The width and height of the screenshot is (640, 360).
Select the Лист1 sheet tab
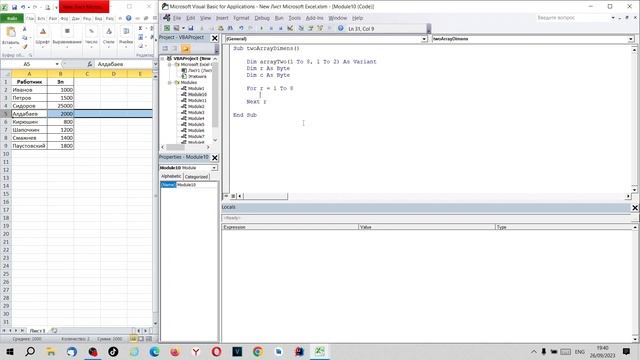point(37,330)
